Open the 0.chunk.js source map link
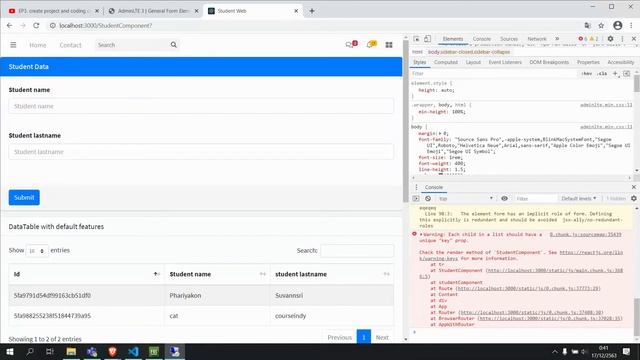 point(585,235)
